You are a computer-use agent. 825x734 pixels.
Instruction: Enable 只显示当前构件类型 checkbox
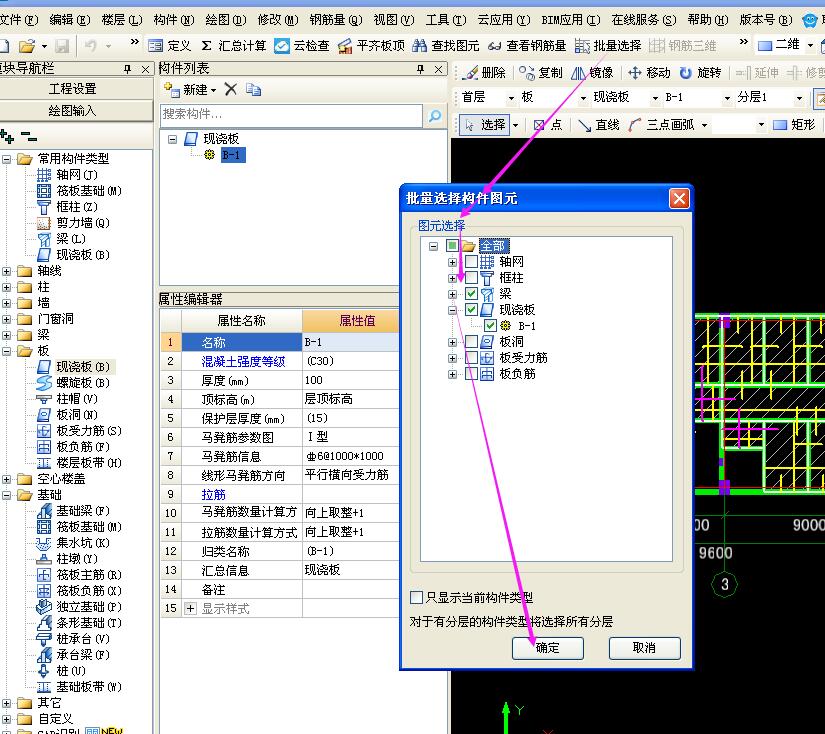click(416, 597)
